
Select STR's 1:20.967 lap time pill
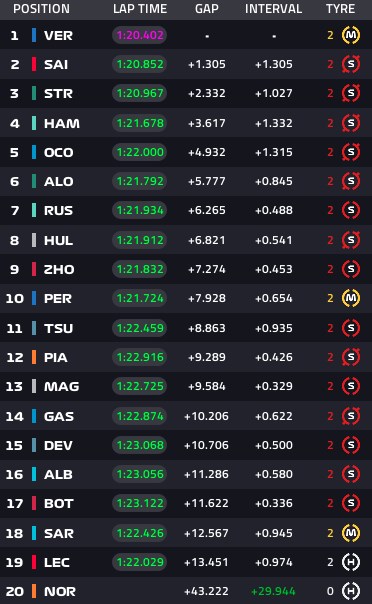pos(140,93)
